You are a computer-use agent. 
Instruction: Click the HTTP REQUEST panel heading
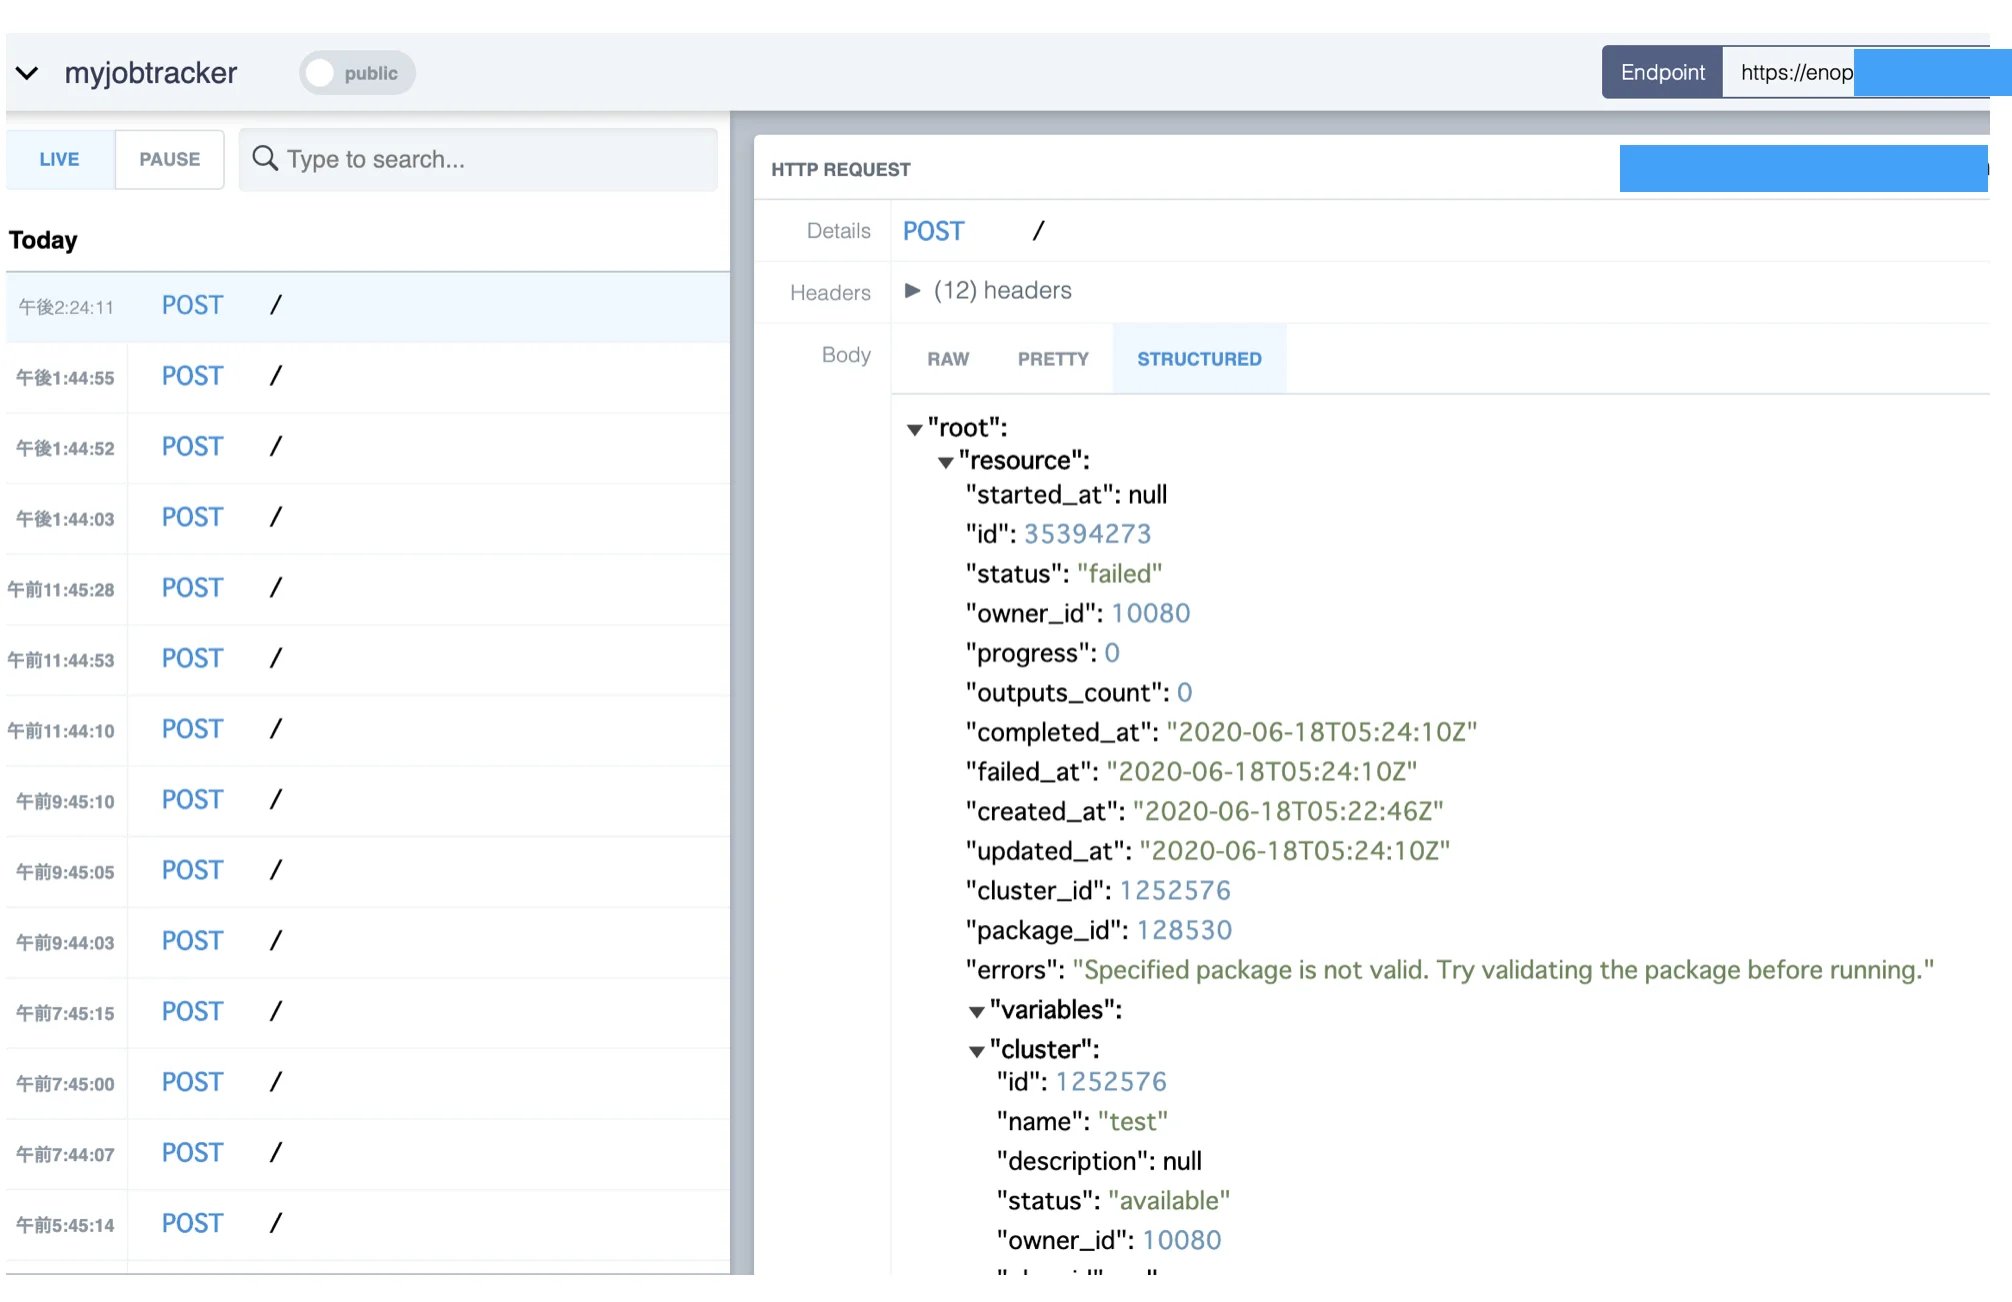coord(840,170)
